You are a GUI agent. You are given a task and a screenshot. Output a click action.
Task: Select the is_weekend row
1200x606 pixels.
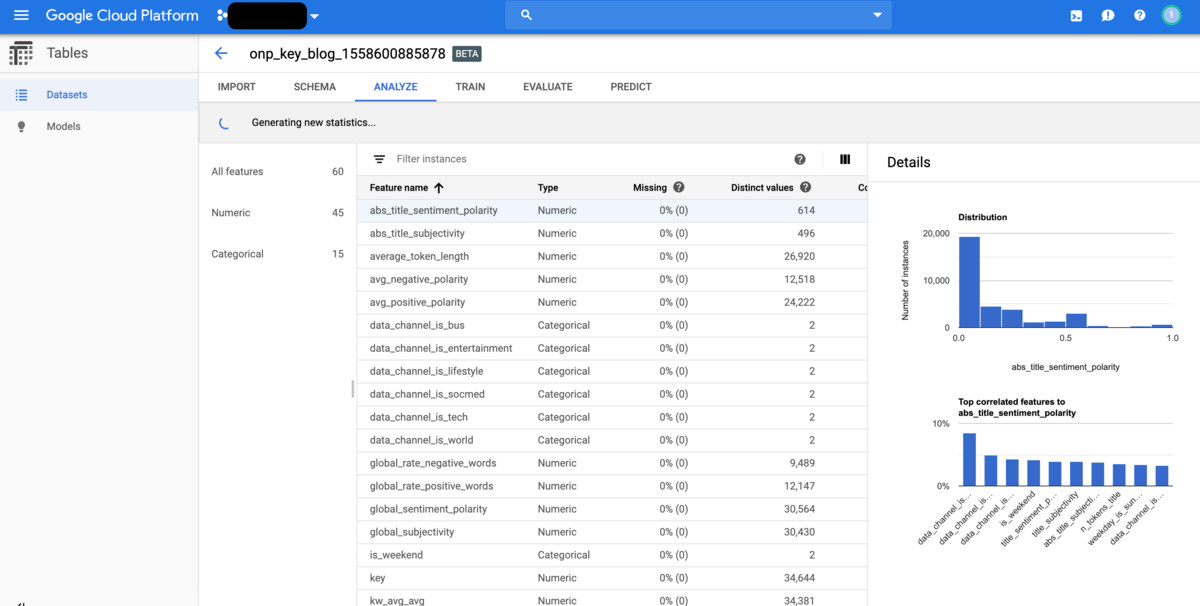[x=612, y=556]
